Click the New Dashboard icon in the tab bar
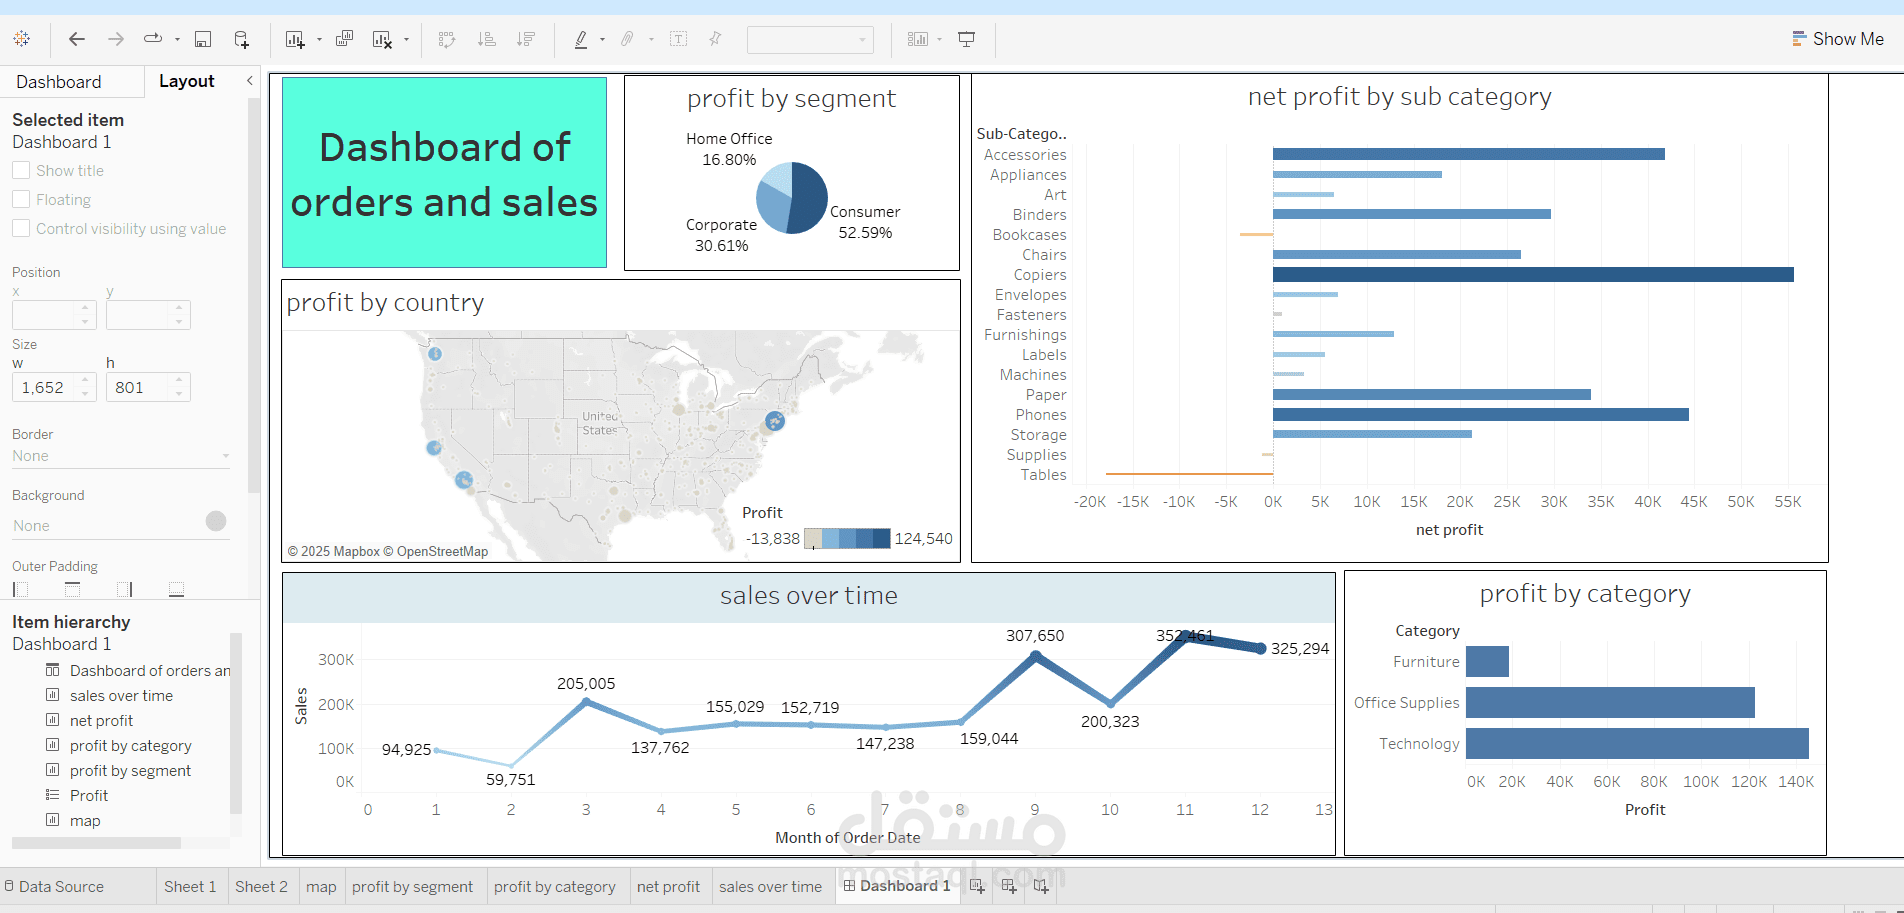Screen dimensions: 1904x913 click(1009, 886)
